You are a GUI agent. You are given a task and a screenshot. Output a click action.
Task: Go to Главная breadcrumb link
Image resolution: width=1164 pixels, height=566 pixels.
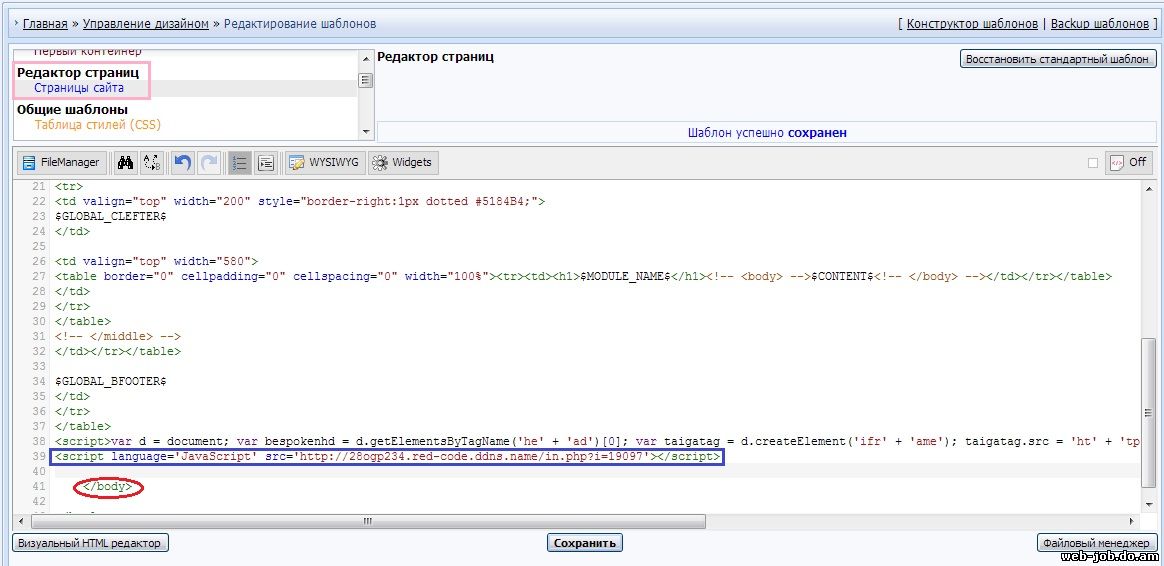coord(45,24)
